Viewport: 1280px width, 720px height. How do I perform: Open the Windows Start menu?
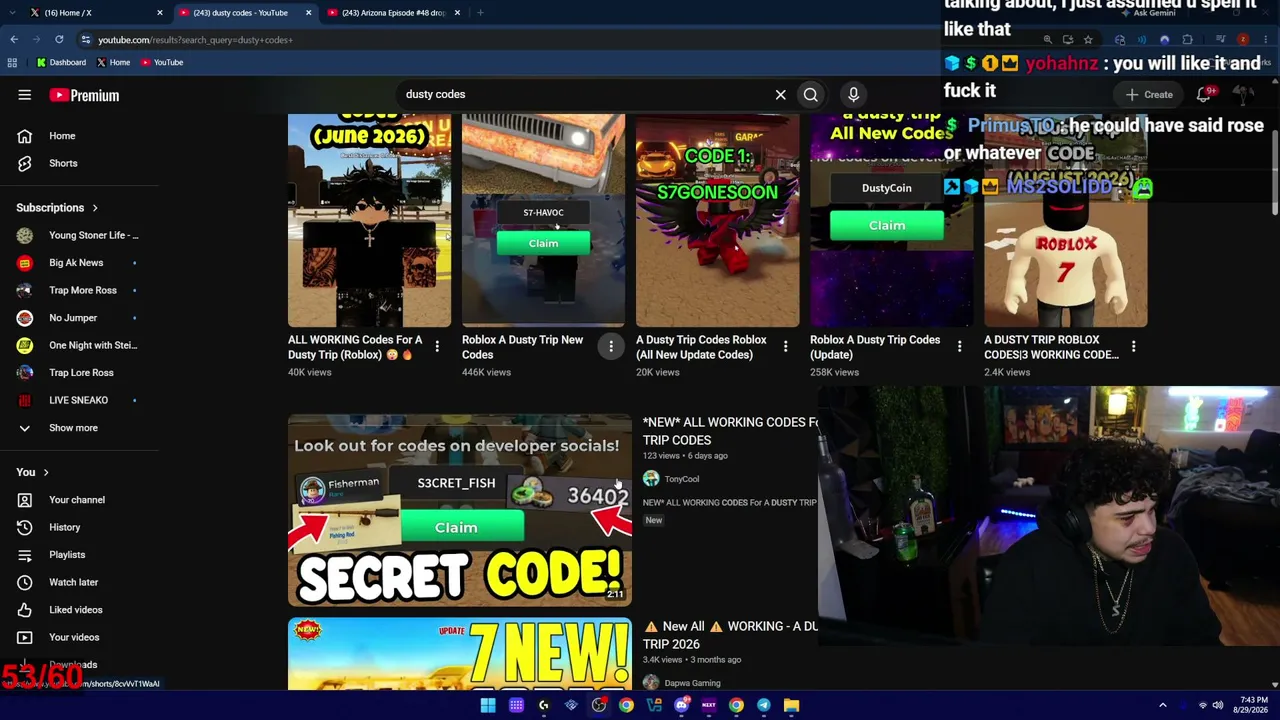[488, 705]
